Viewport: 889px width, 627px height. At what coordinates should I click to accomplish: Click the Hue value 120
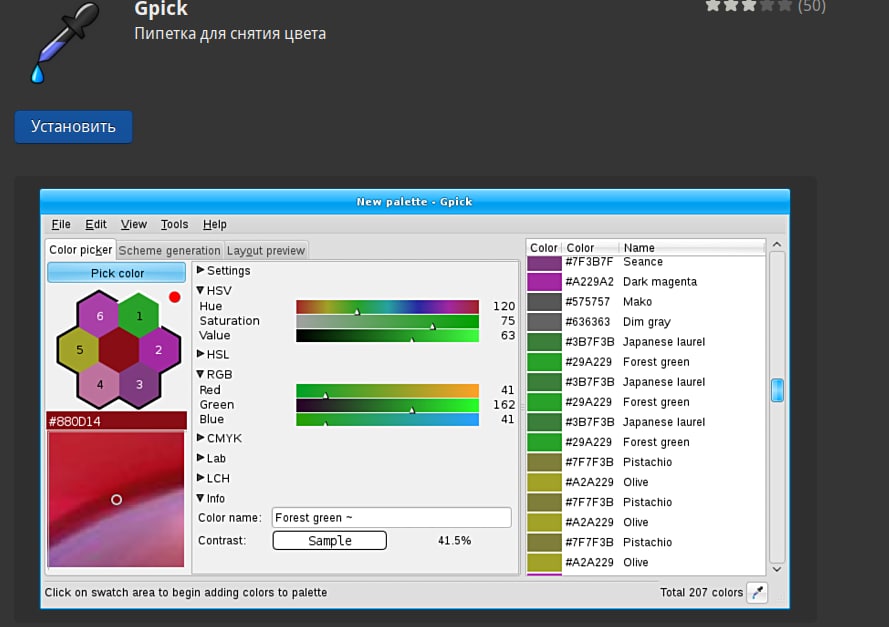point(504,307)
